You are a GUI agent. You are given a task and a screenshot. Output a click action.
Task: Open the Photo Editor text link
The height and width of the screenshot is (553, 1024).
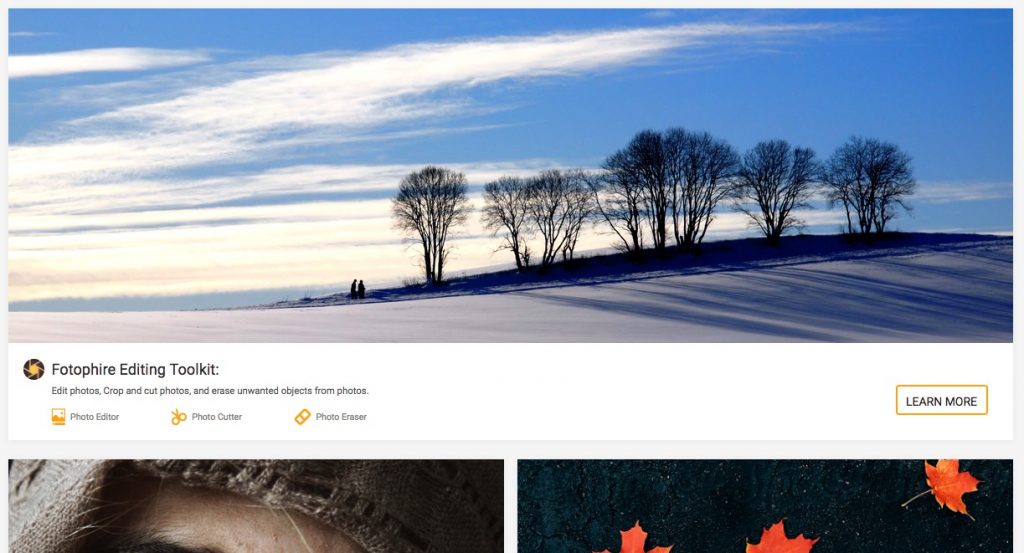point(95,417)
